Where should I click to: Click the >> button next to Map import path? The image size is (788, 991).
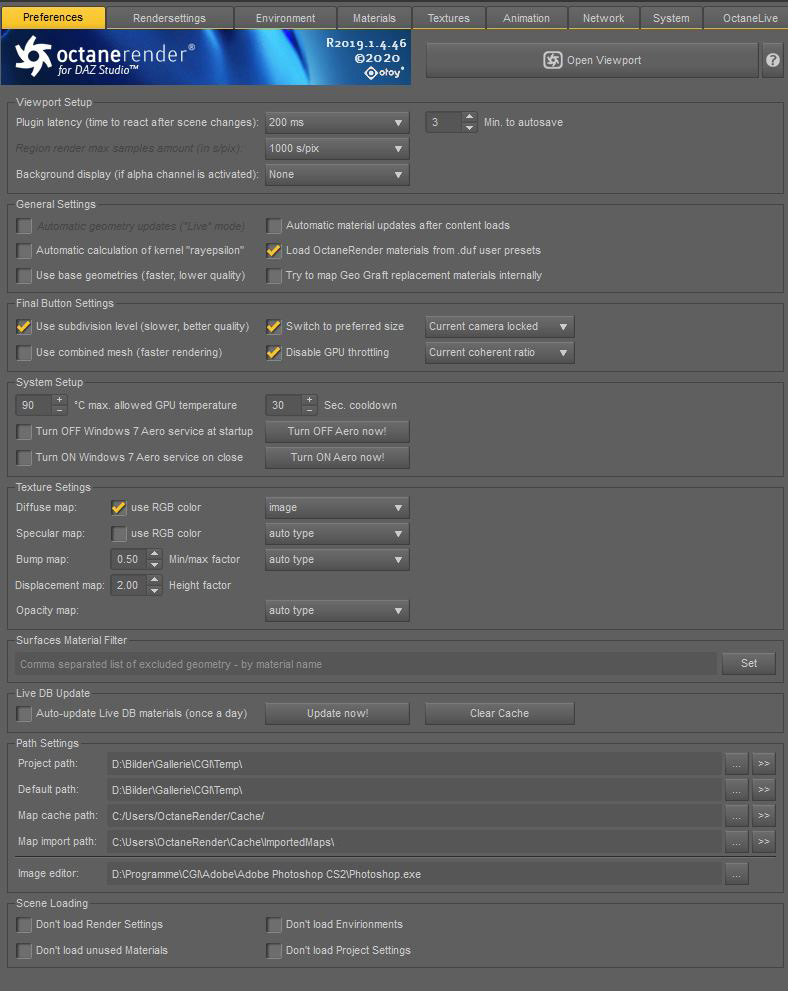763,841
